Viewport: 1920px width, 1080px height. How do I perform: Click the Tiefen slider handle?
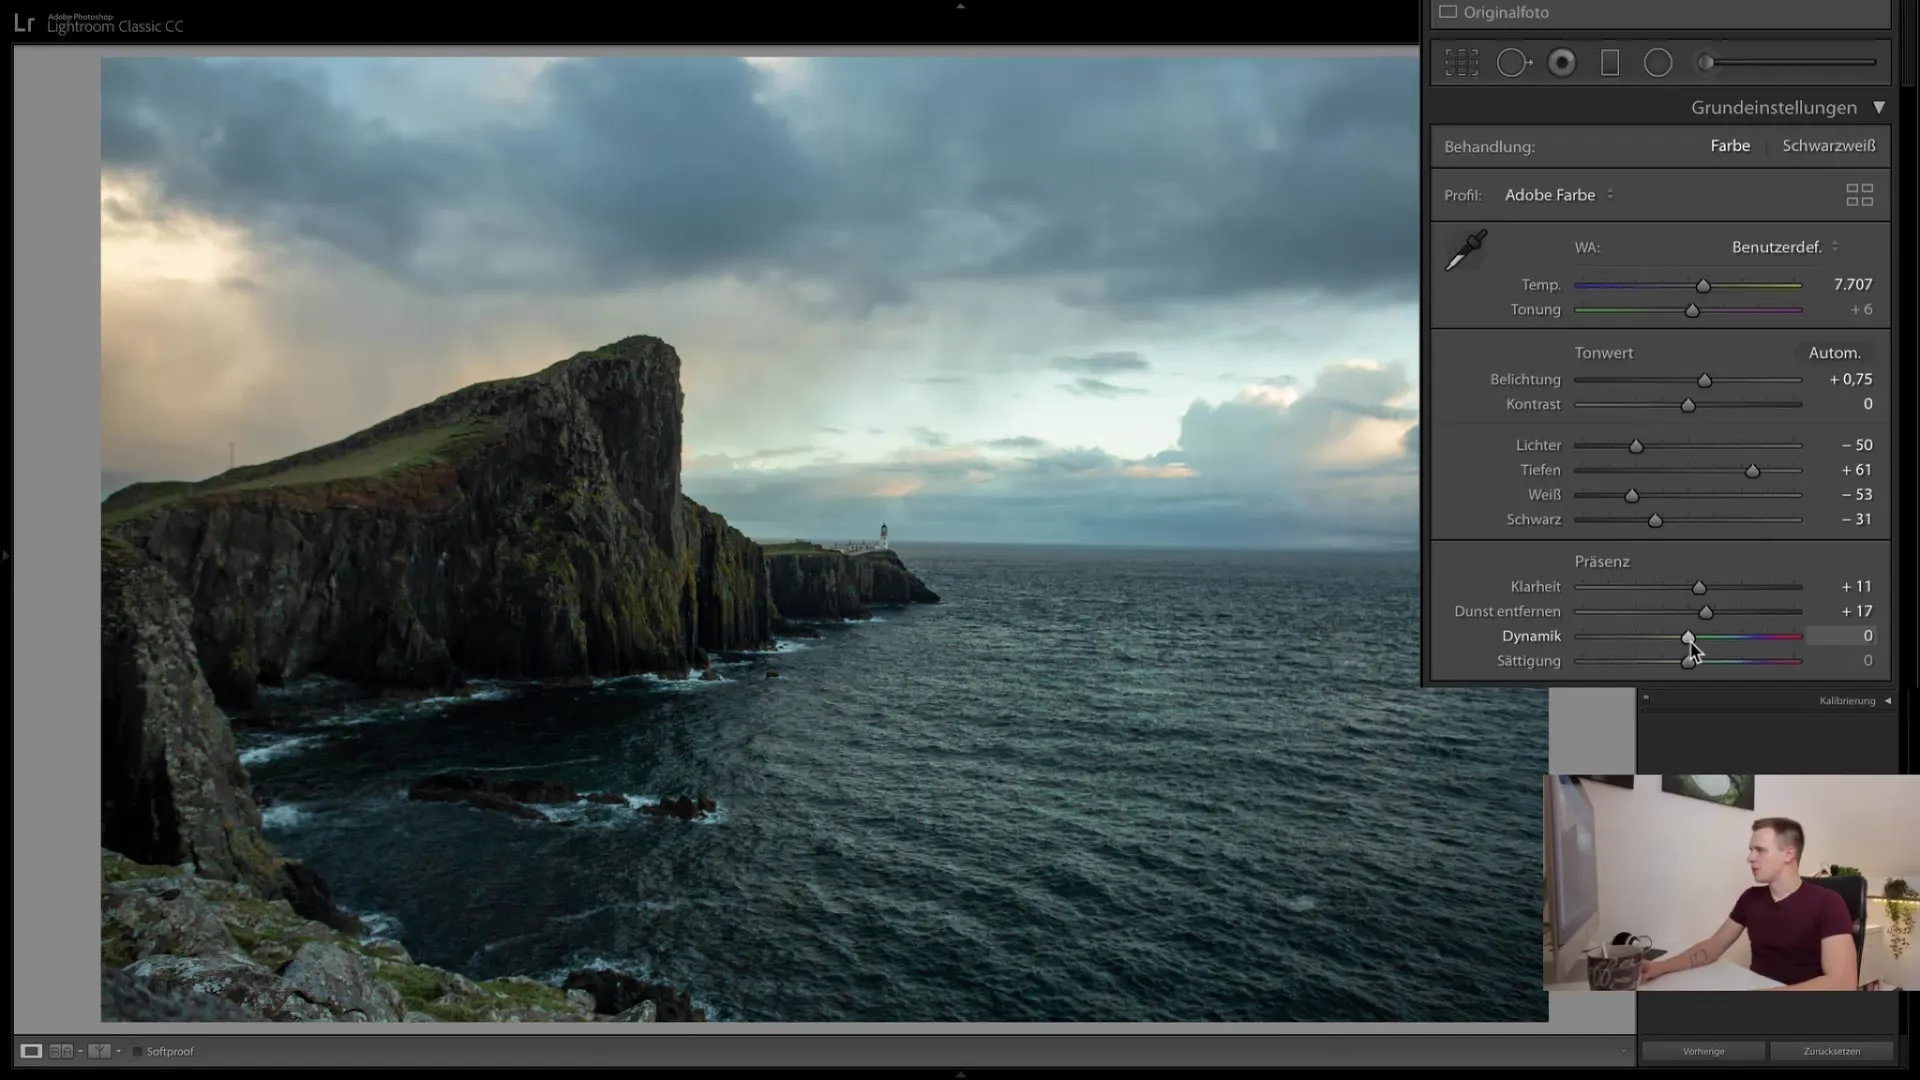tap(1752, 471)
